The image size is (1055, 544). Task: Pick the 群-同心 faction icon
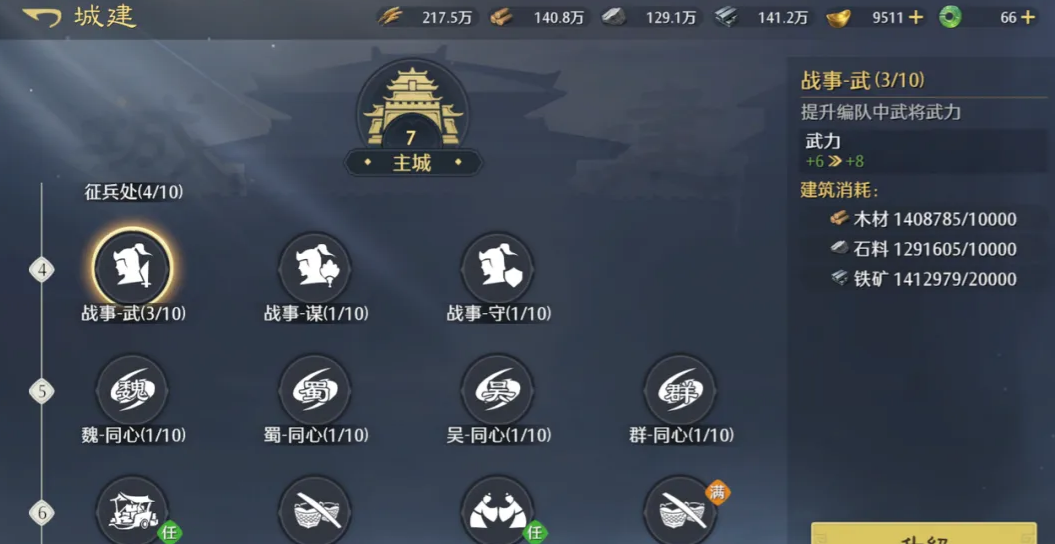point(680,389)
